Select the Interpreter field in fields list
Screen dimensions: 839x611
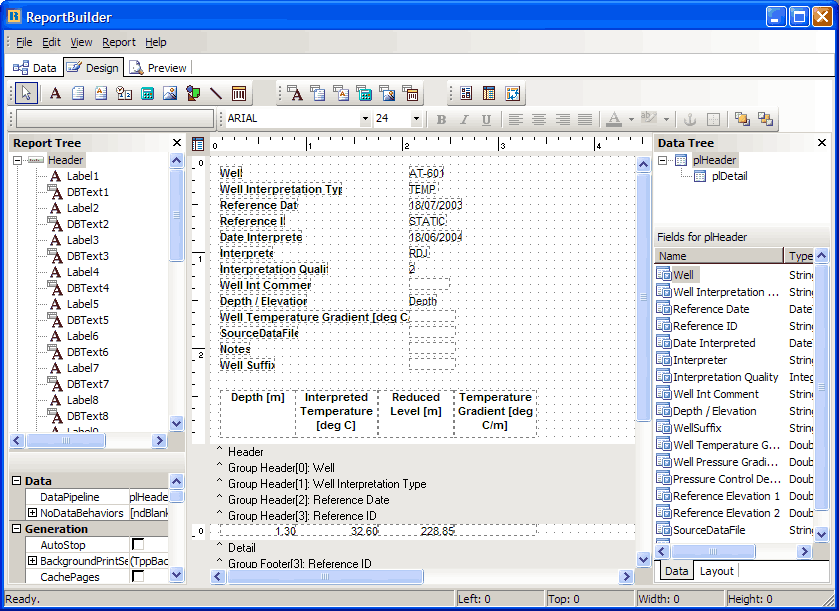pyautogui.click(x=700, y=360)
